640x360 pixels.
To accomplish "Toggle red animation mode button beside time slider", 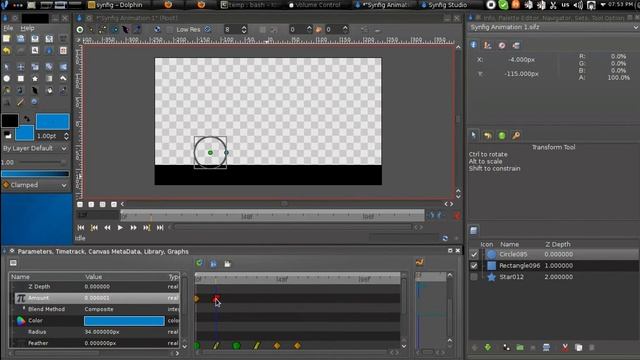I will (x=457, y=216).
